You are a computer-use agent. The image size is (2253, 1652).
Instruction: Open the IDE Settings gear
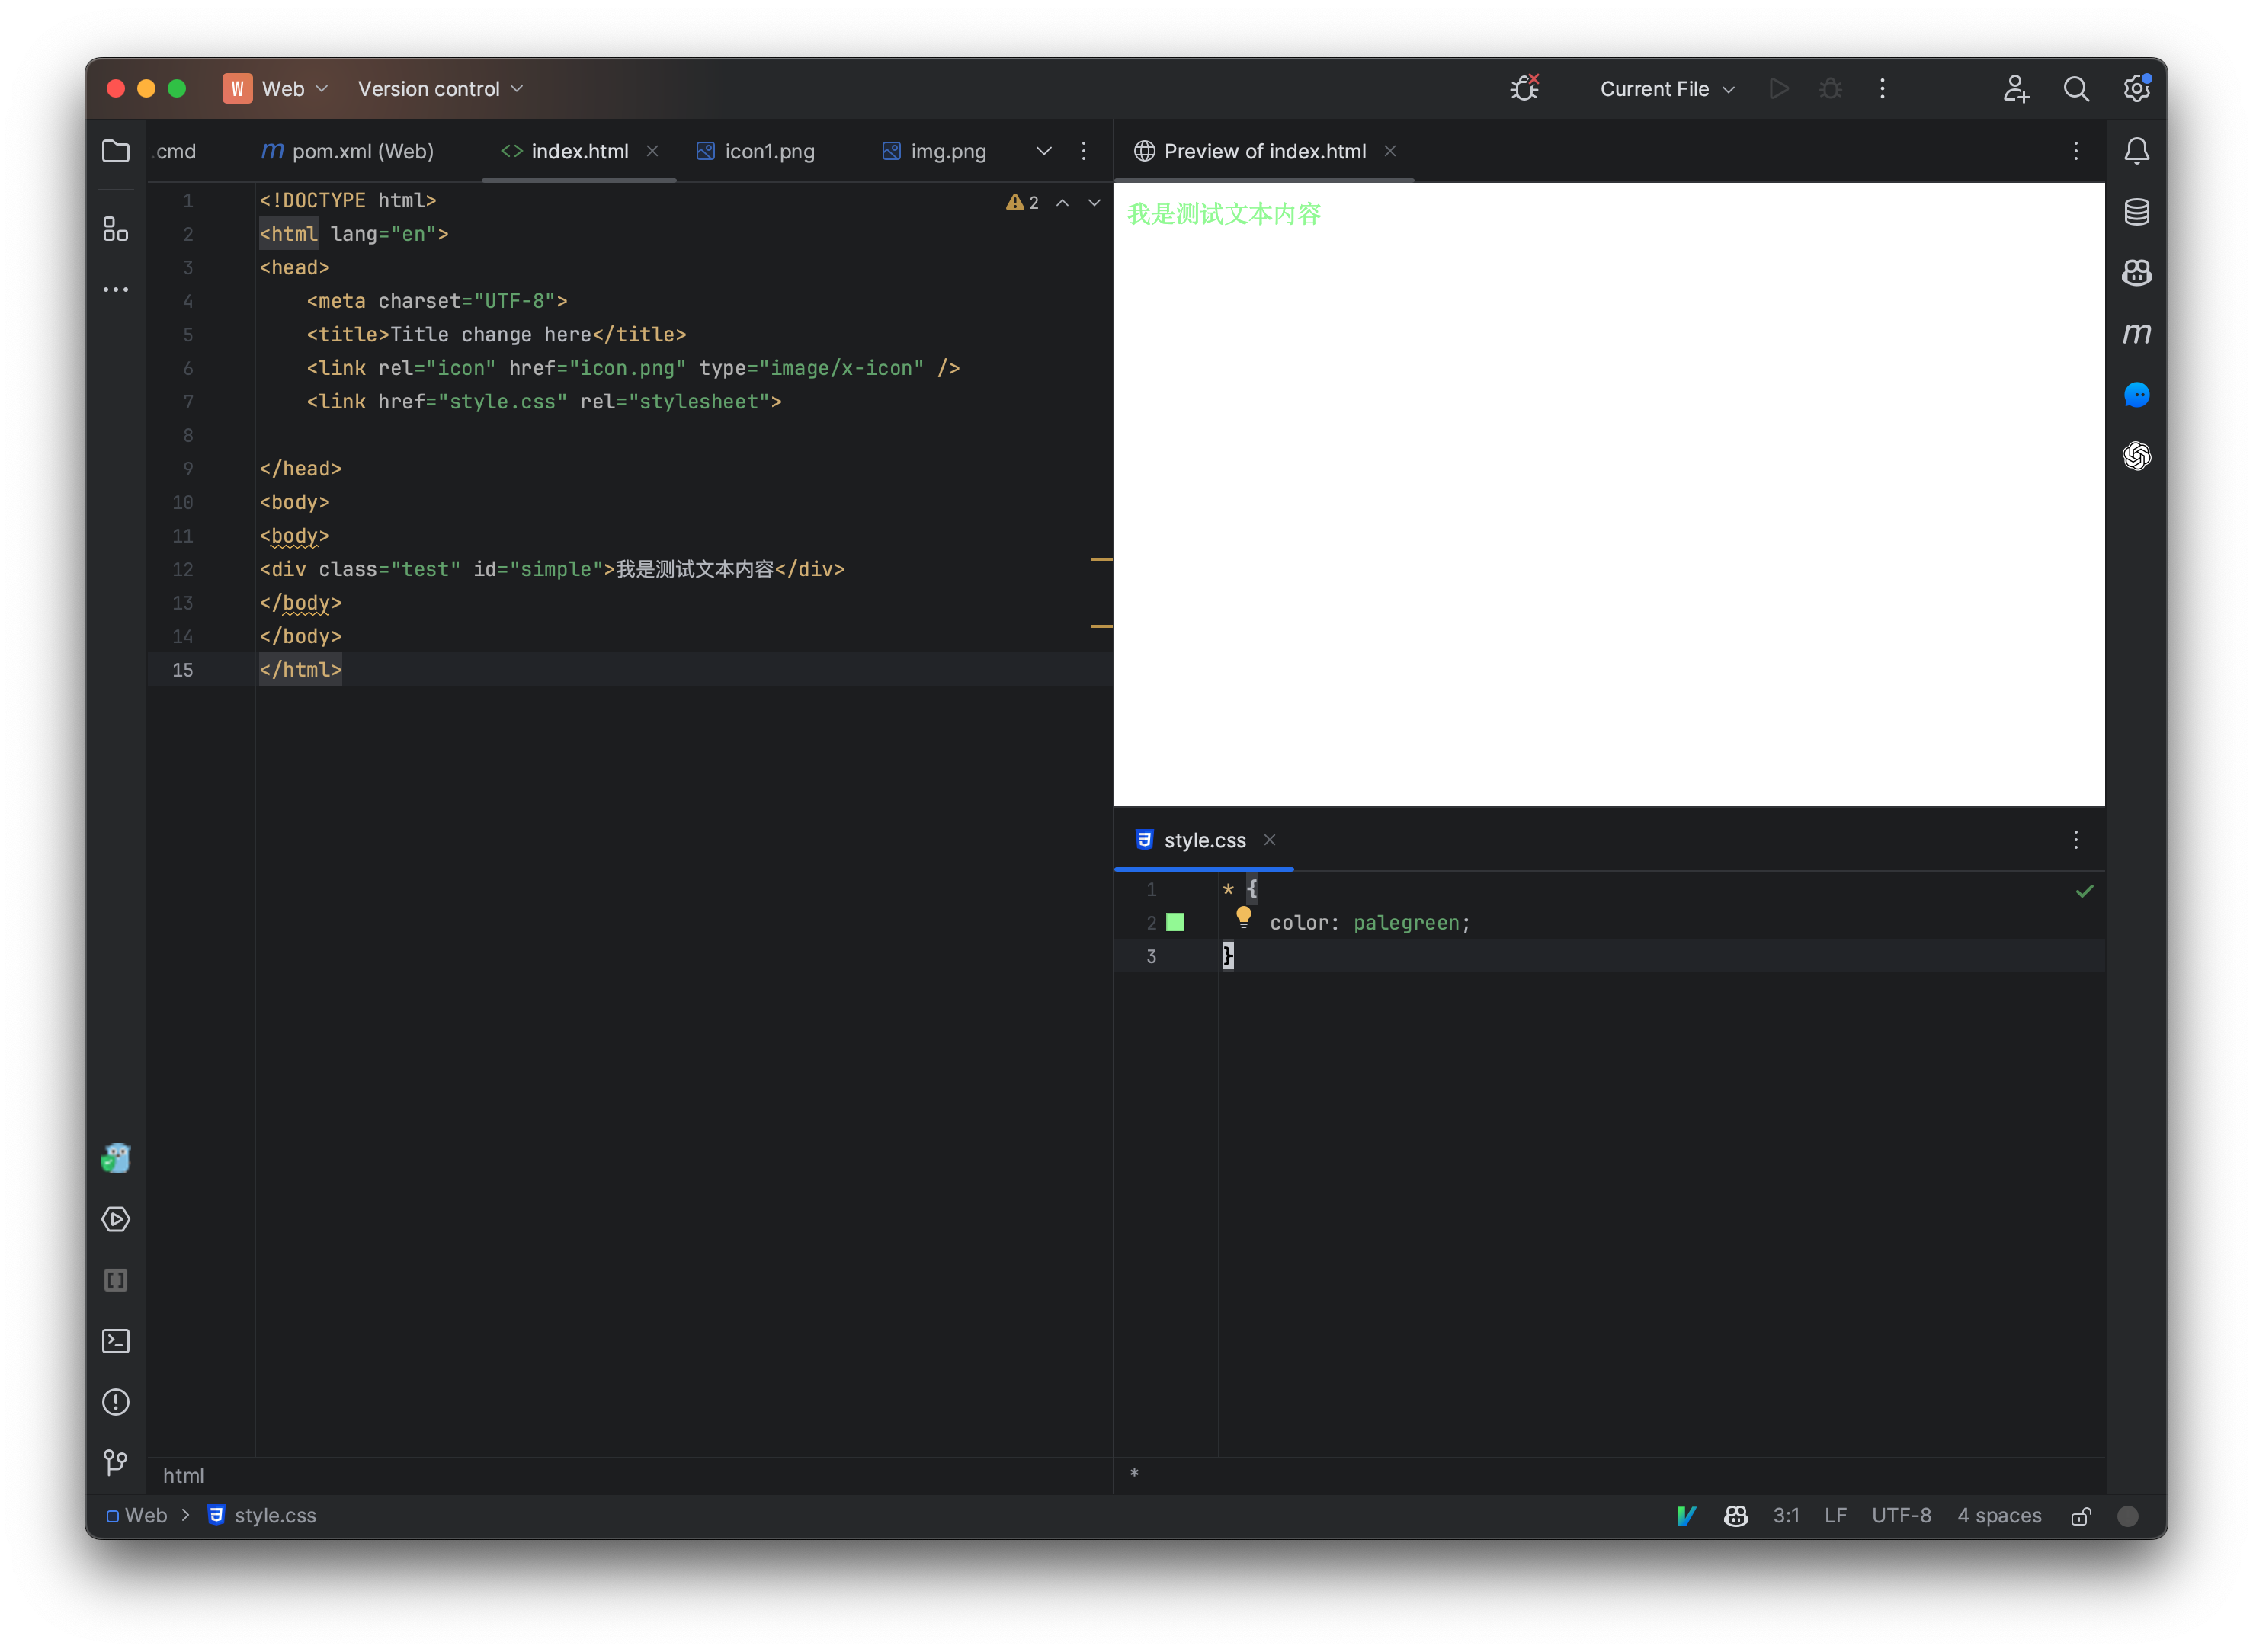pyautogui.click(x=2136, y=89)
